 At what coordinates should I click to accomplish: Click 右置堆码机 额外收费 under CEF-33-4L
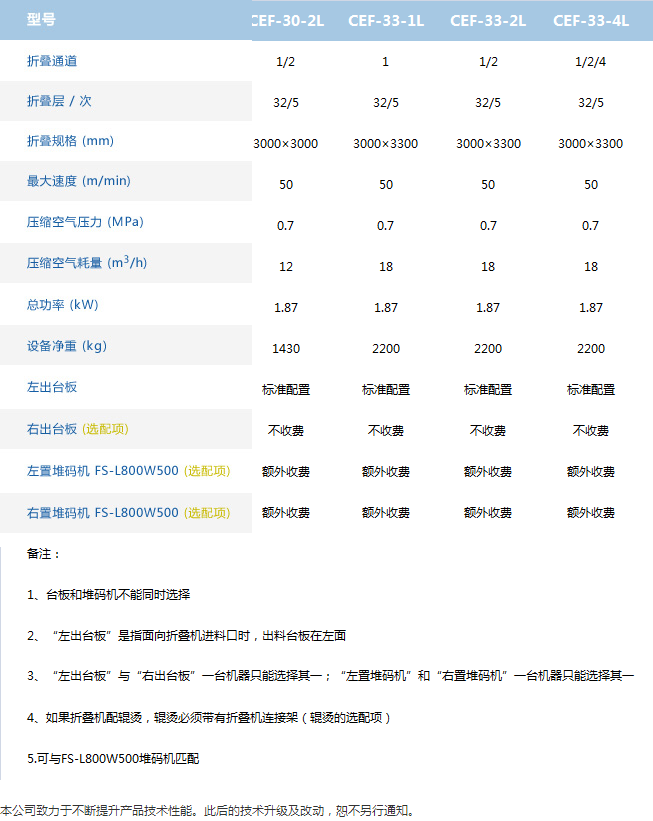click(591, 513)
